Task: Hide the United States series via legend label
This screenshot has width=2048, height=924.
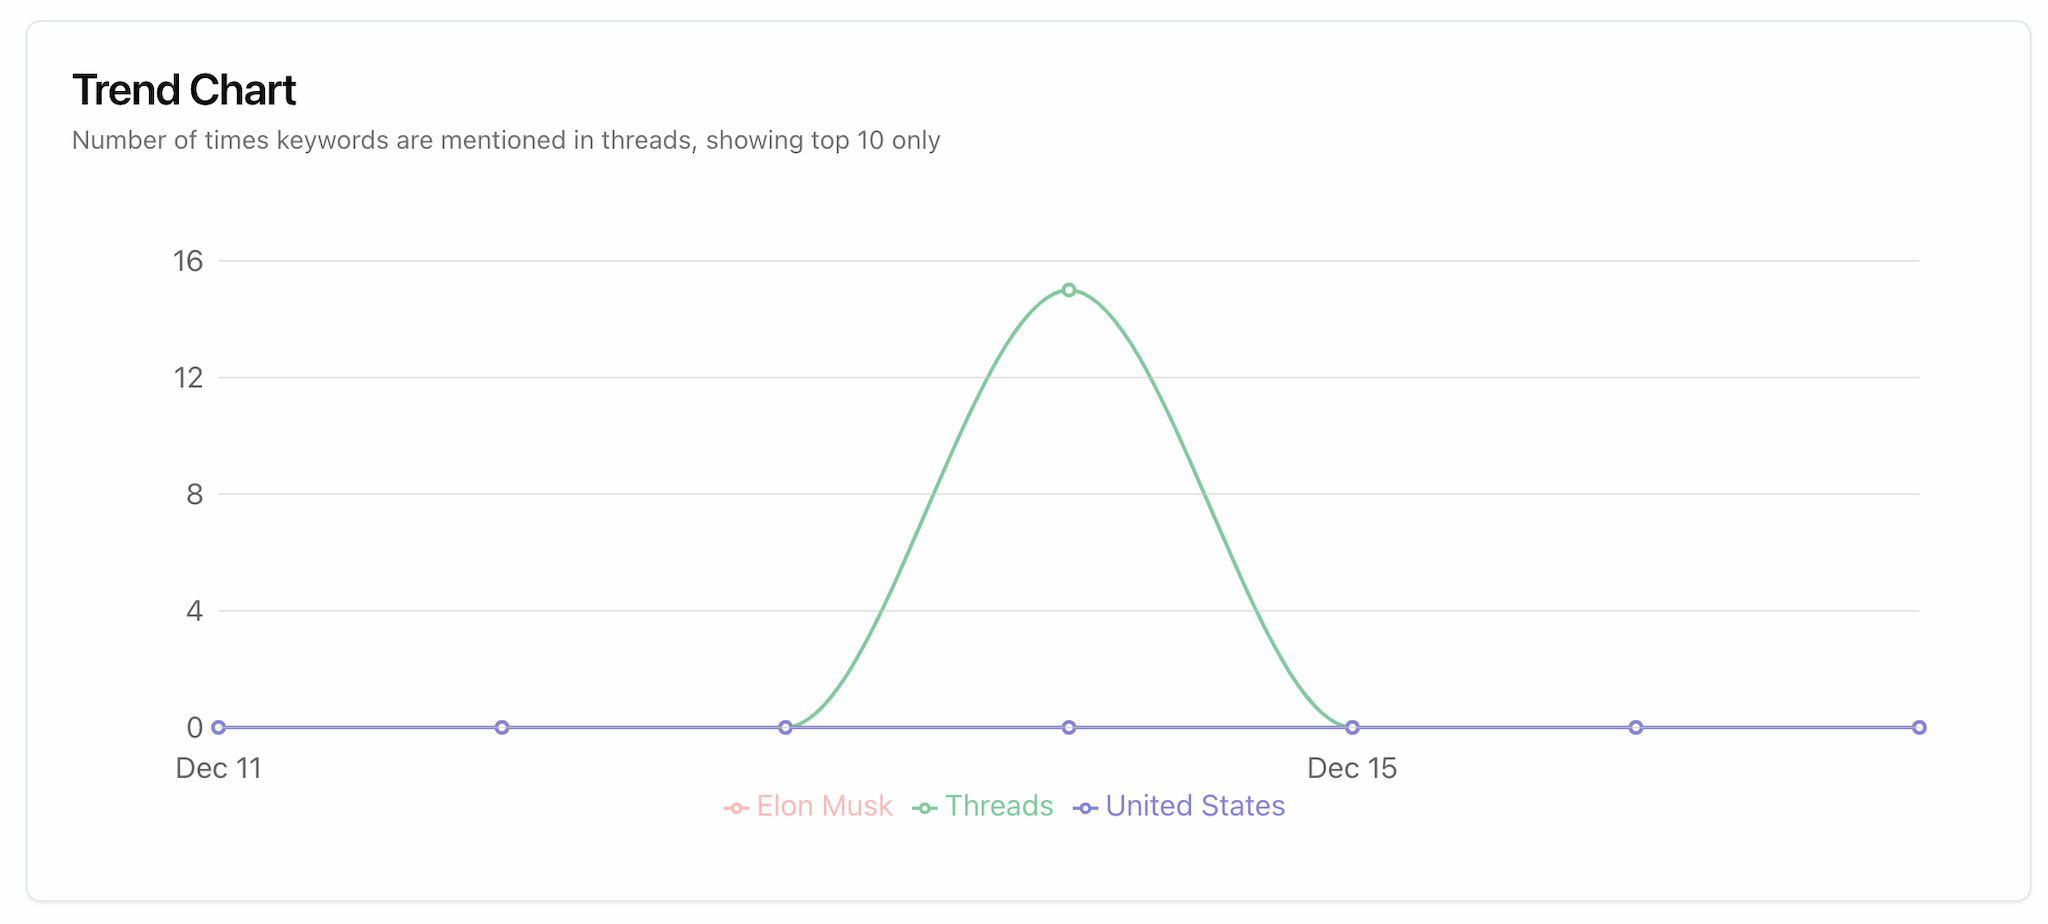Action: pyautogui.click(x=1194, y=806)
